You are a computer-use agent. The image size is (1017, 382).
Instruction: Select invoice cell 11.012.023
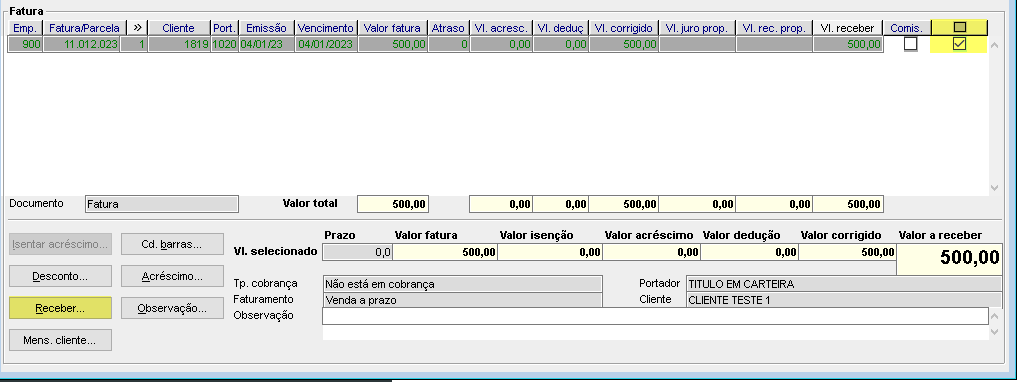coord(82,44)
